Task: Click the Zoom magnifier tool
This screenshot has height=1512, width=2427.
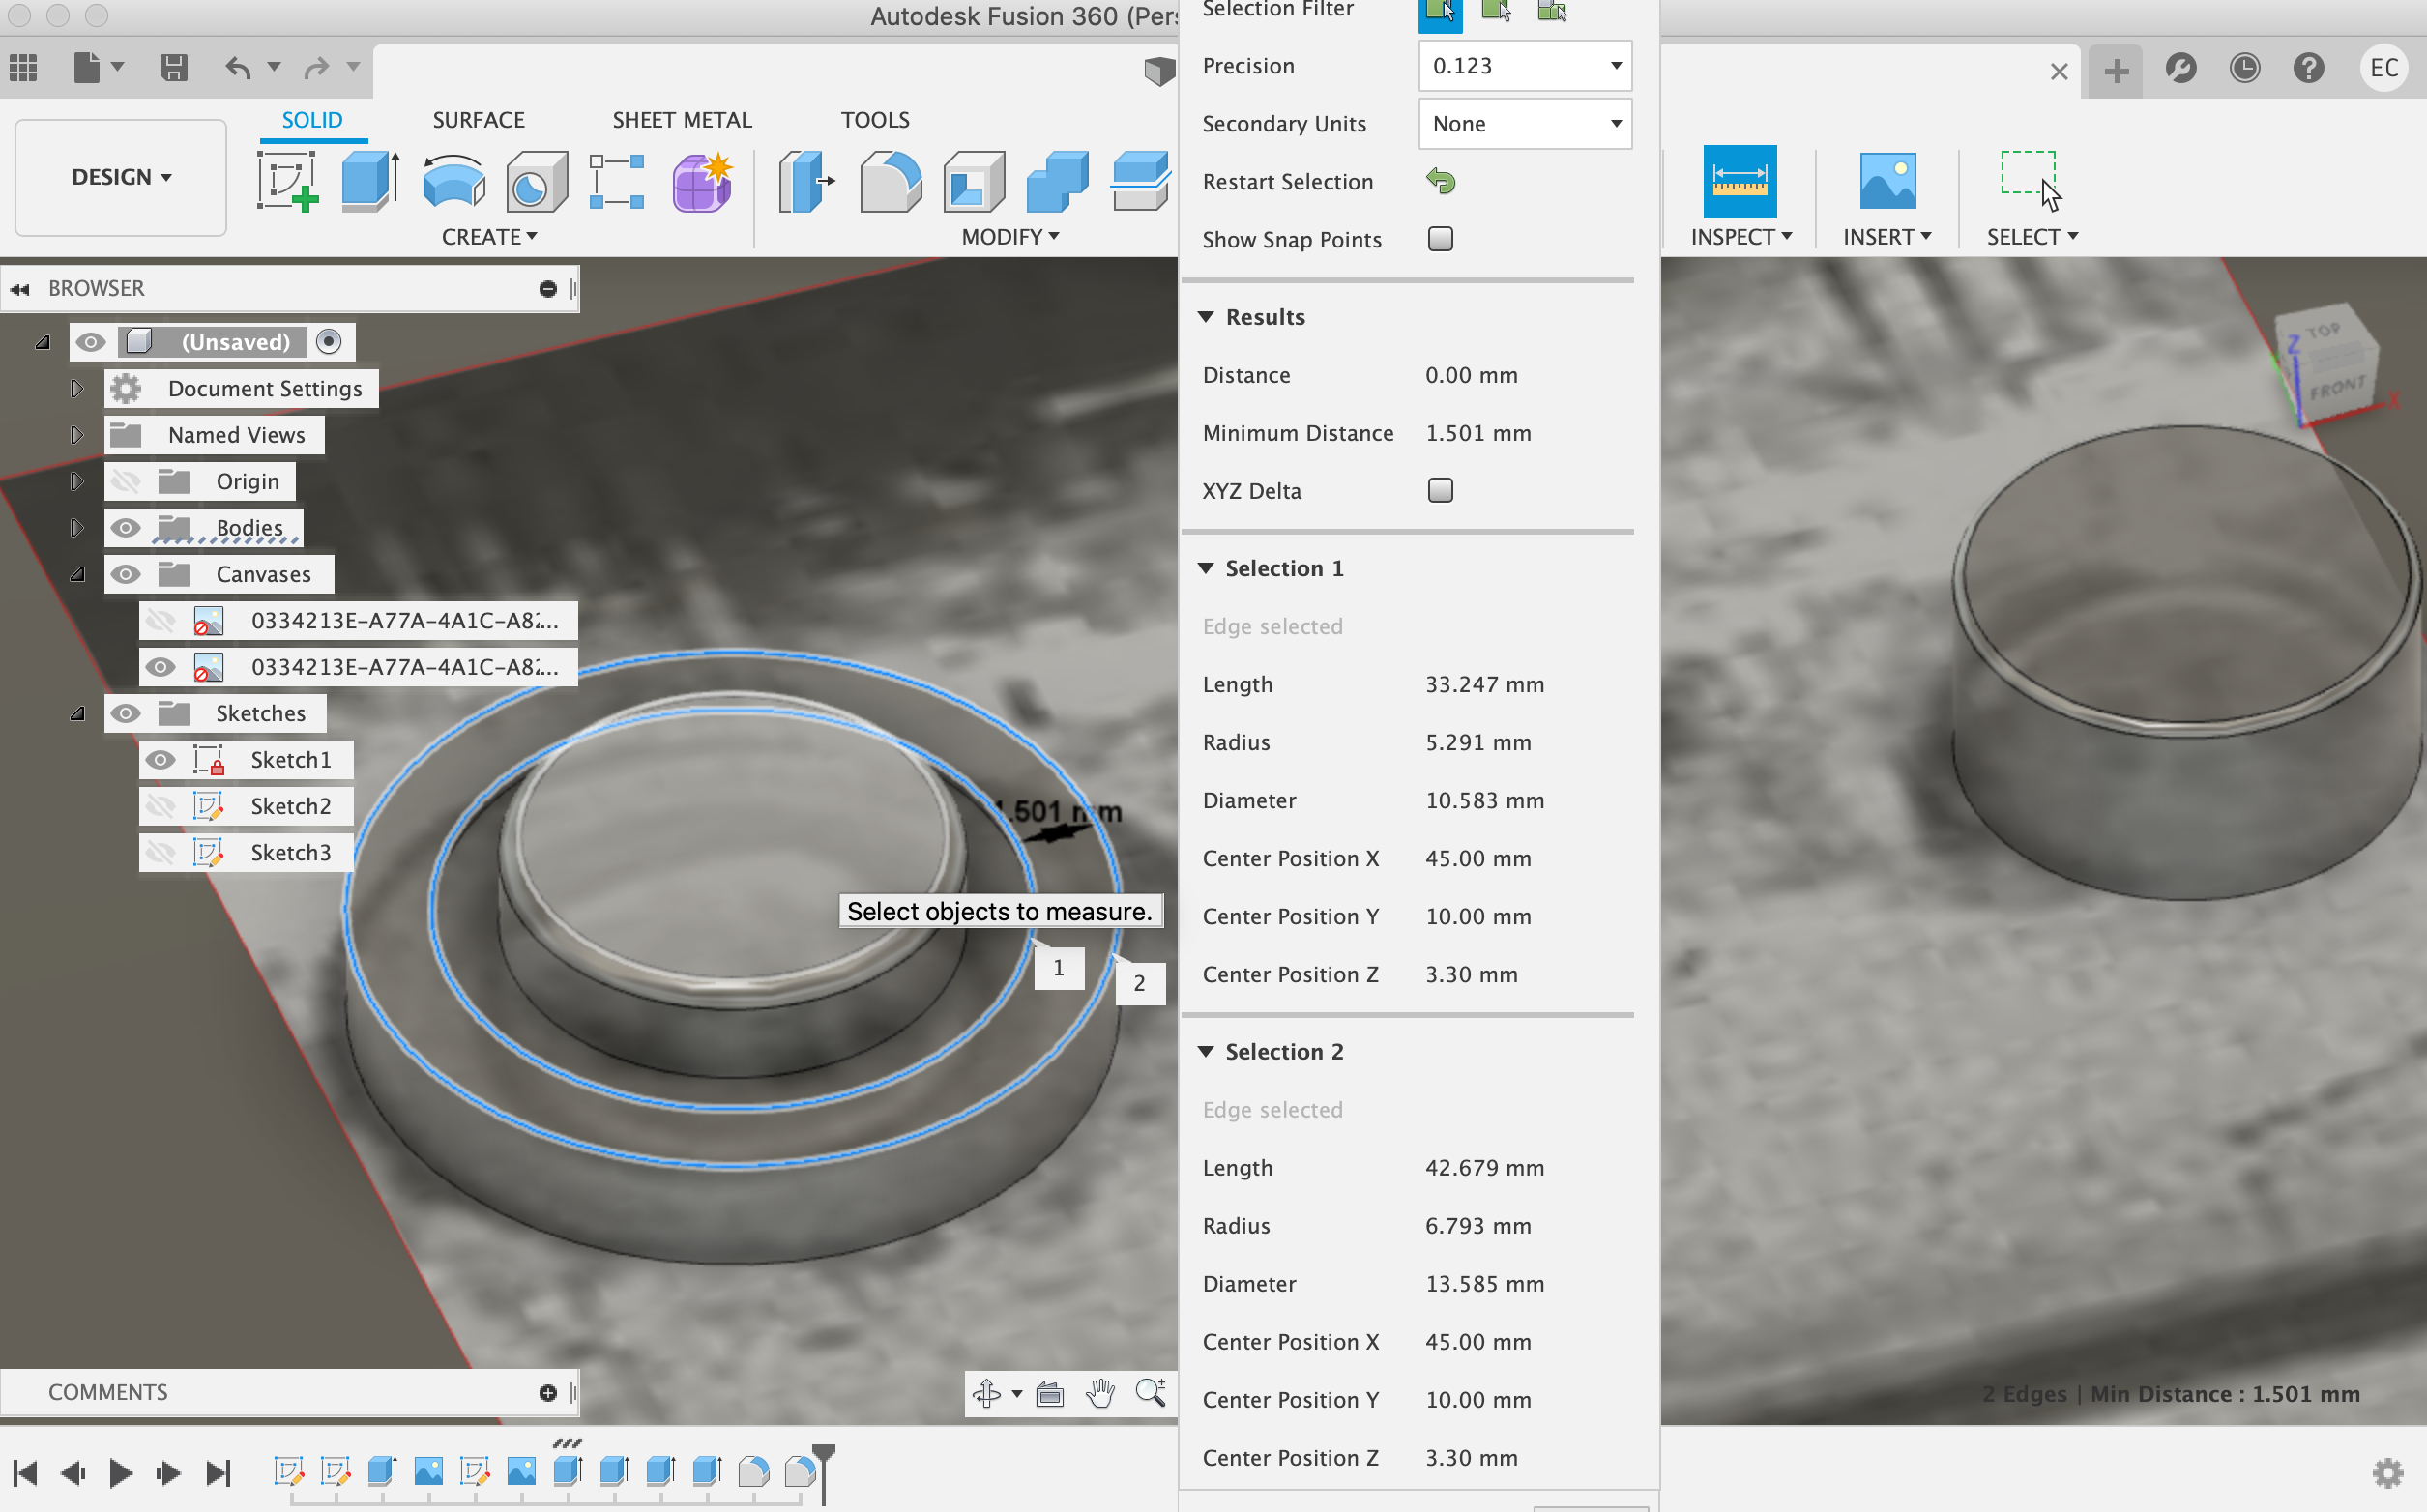Action: pyautogui.click(x=1151, y=1392)
